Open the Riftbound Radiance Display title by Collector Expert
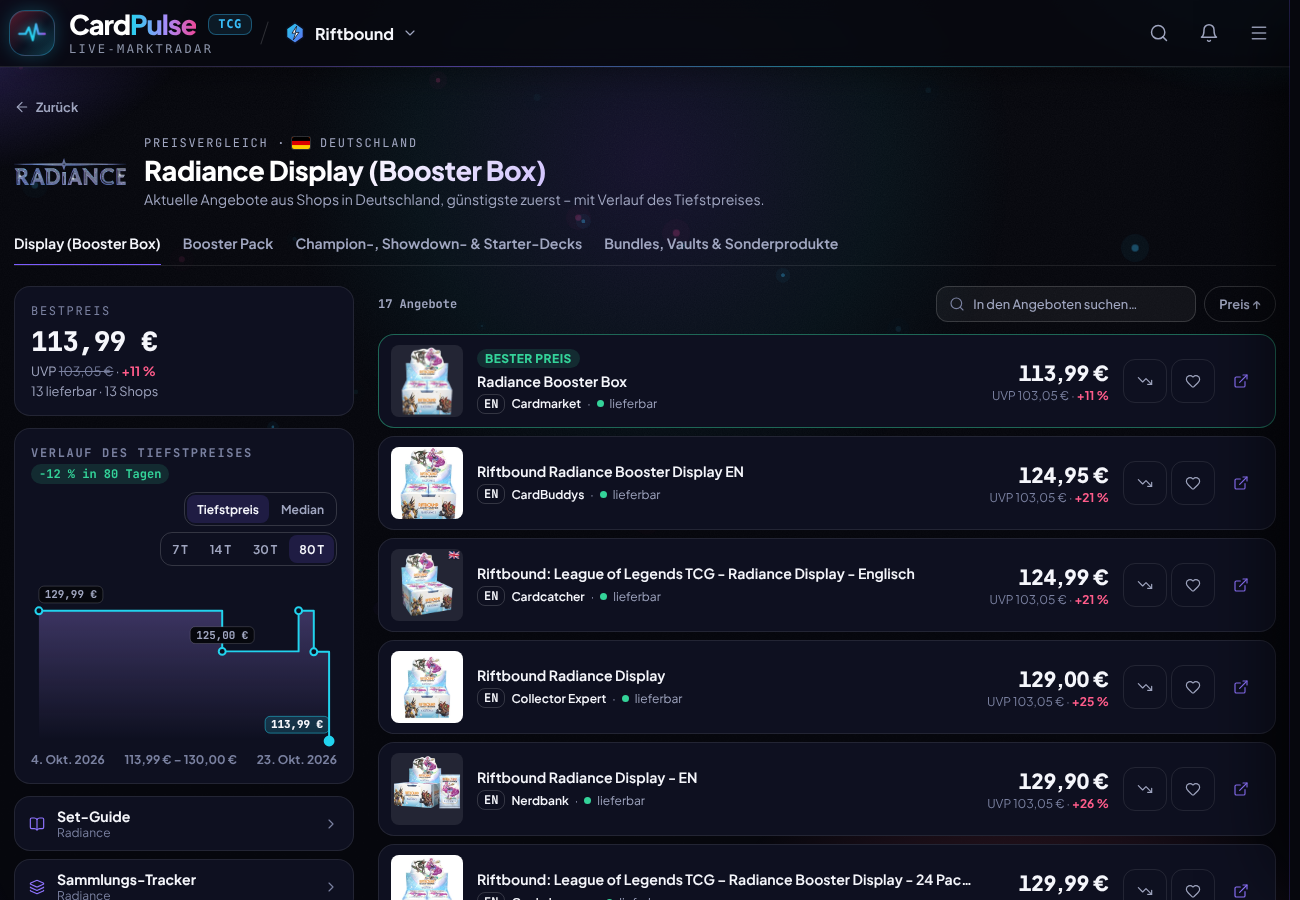The height and width of the screenshot is (900, 1300). 571,676
